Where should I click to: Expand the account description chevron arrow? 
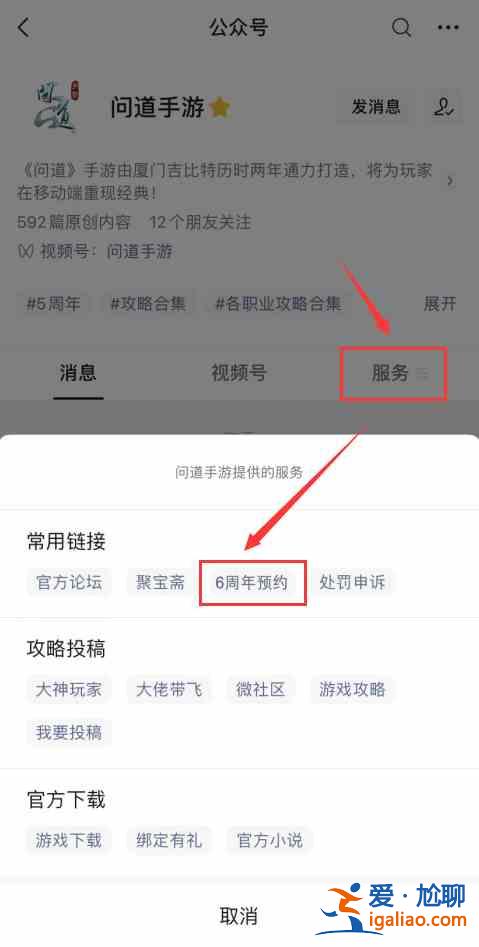coord(450,181)
